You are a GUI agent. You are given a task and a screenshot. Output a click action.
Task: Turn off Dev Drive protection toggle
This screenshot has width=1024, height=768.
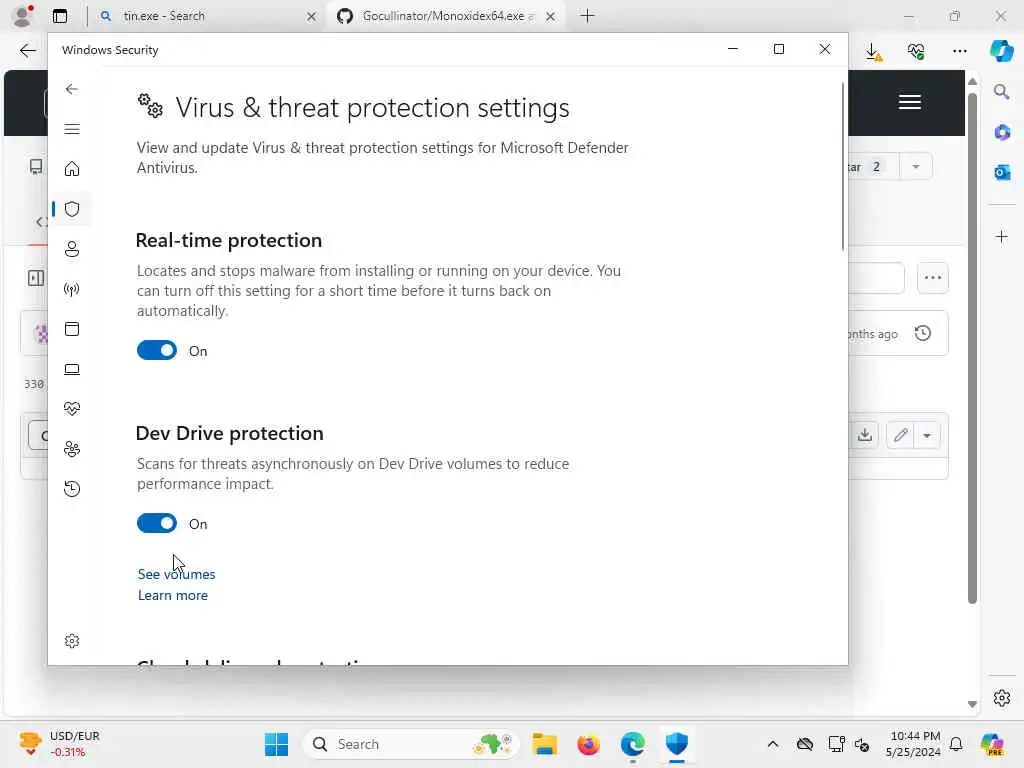click(x=157, y=523)
